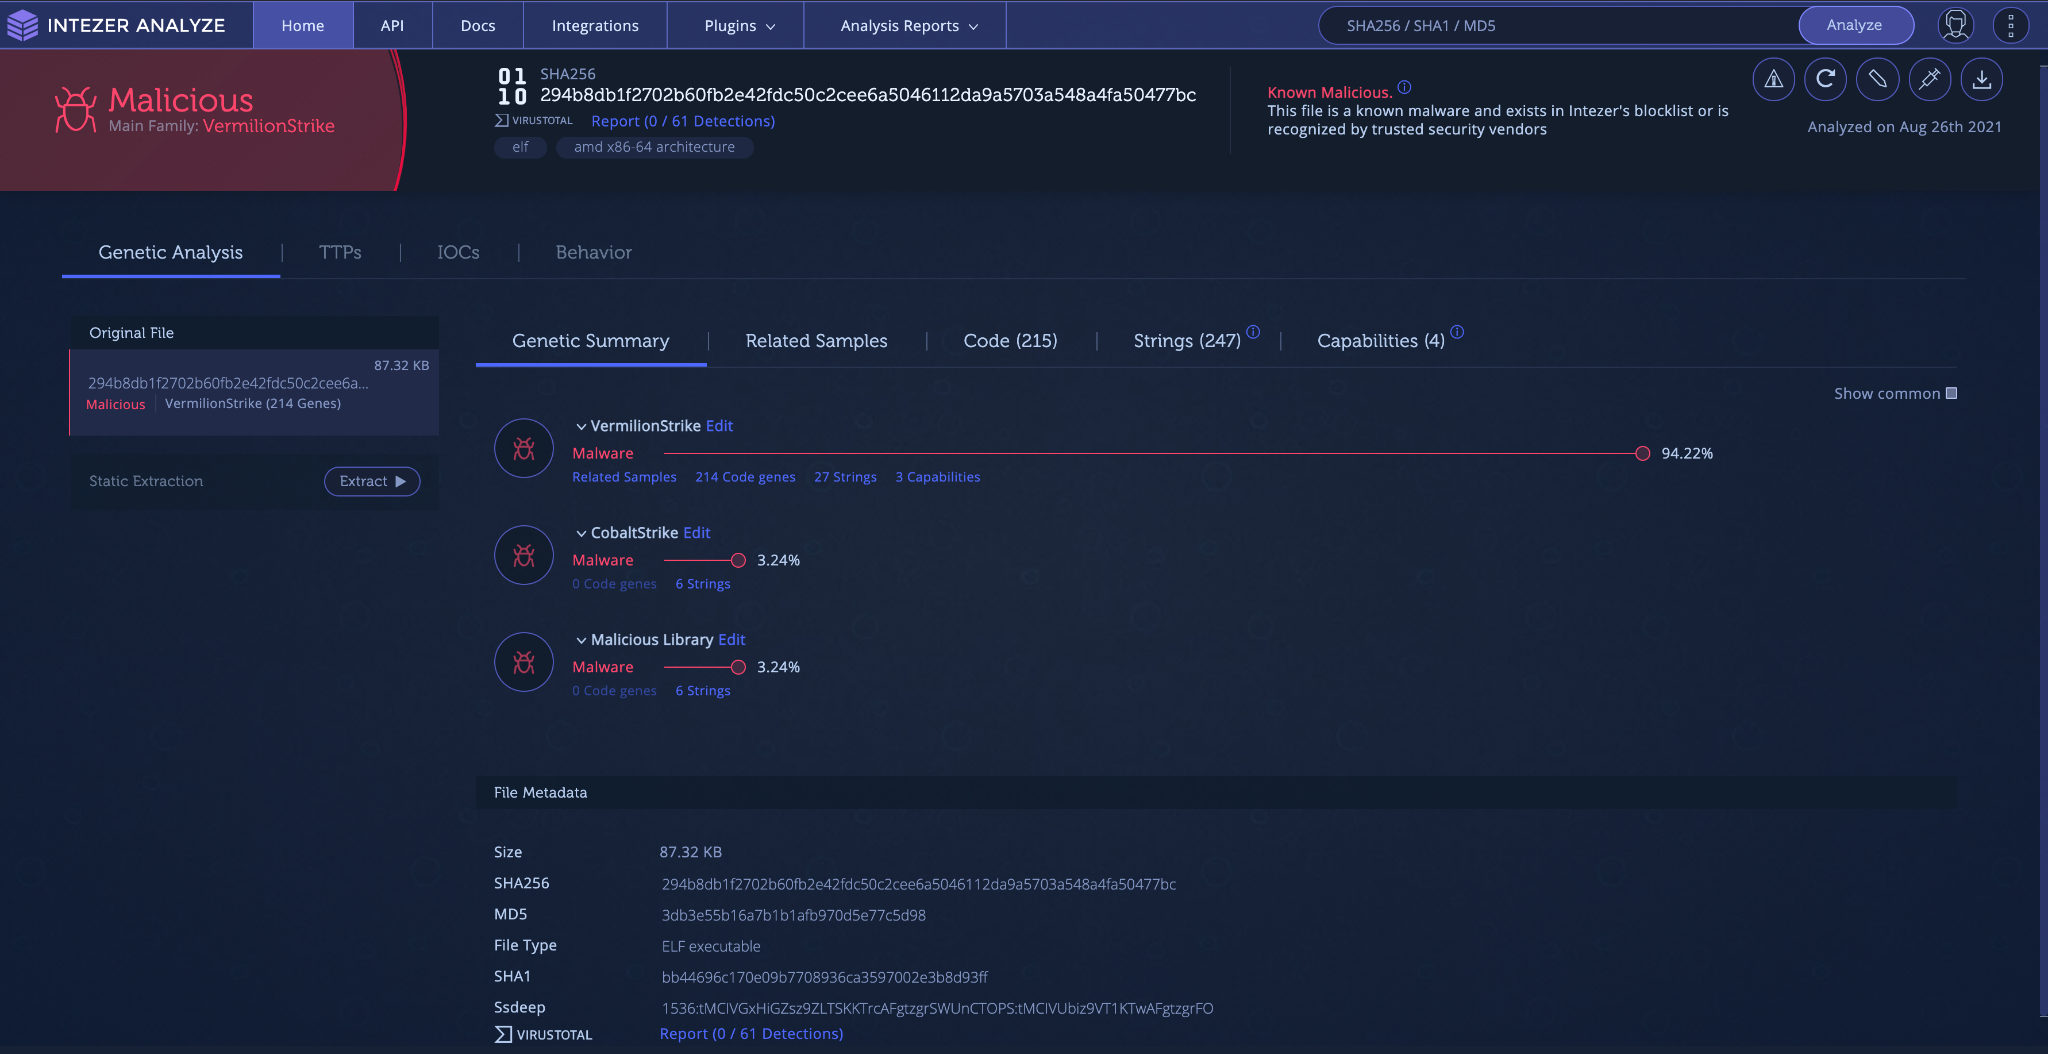Toggle the Show common checkbox

point(1951,393)
